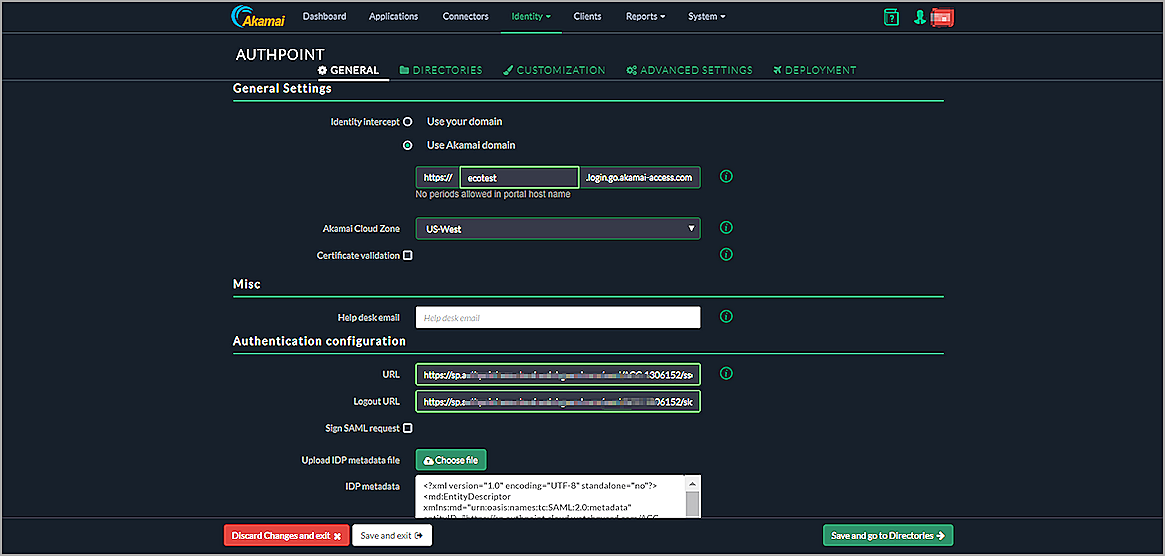Open the Identity menu dropdown
The width and height of the screenshot is (1165, 556).
coord(530,17)
